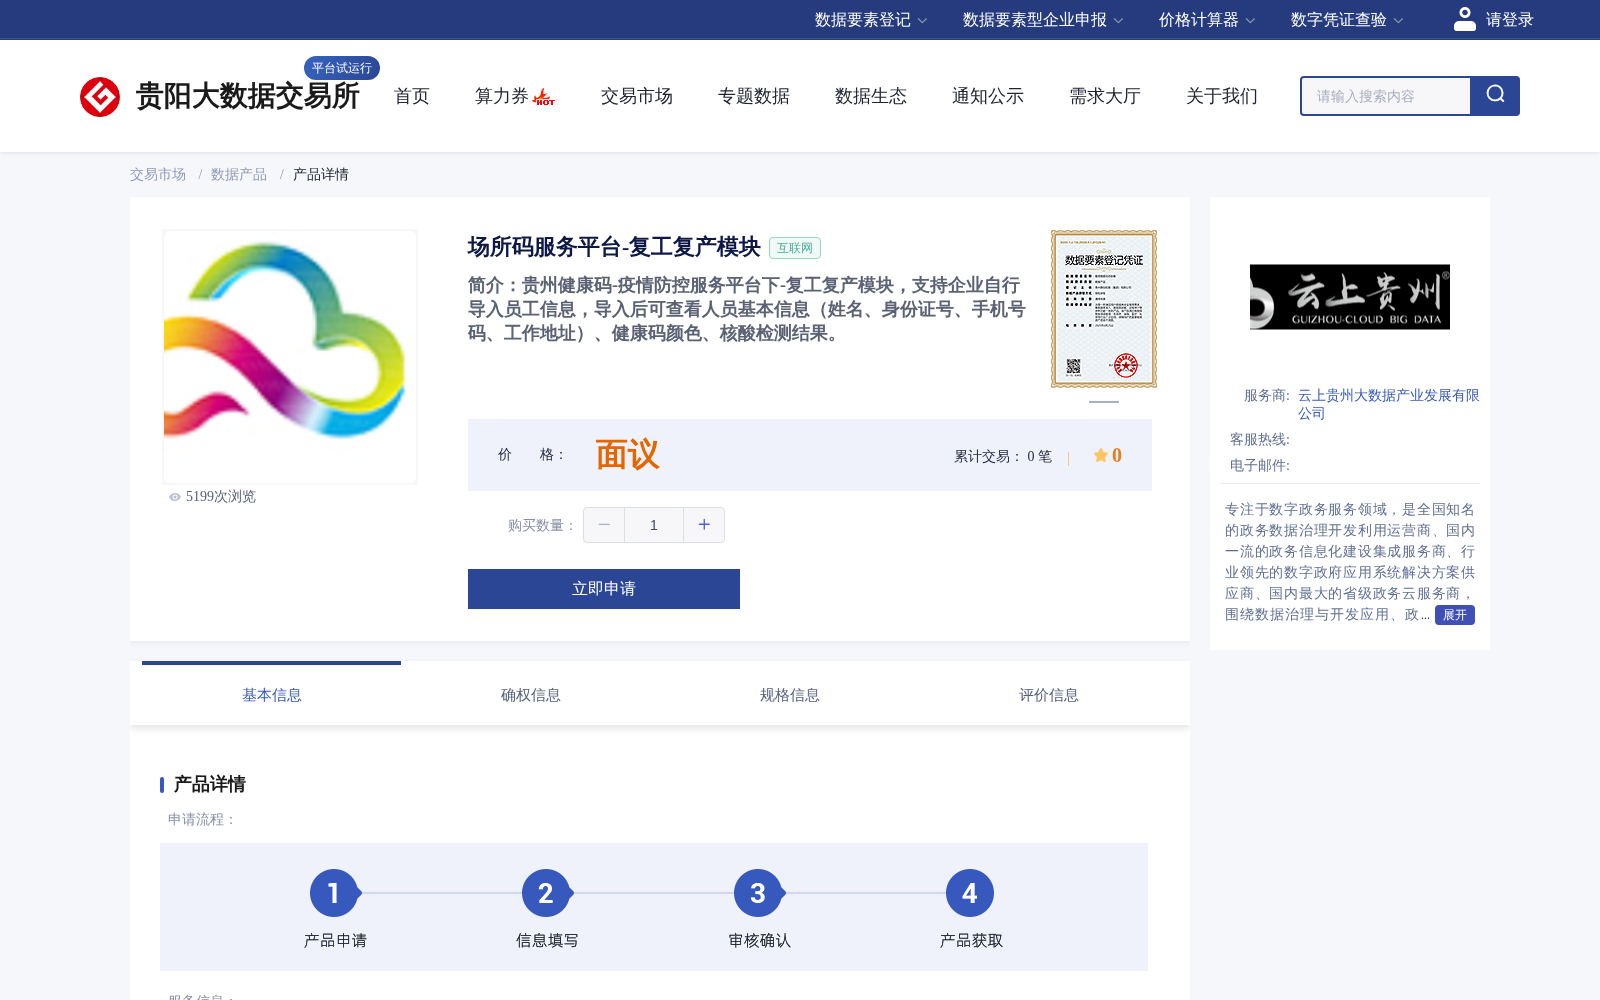Image resolution: width=1600 pixels, height=1000 pixels.
Task: Click the 客服热线 label
Action: 1259,439
